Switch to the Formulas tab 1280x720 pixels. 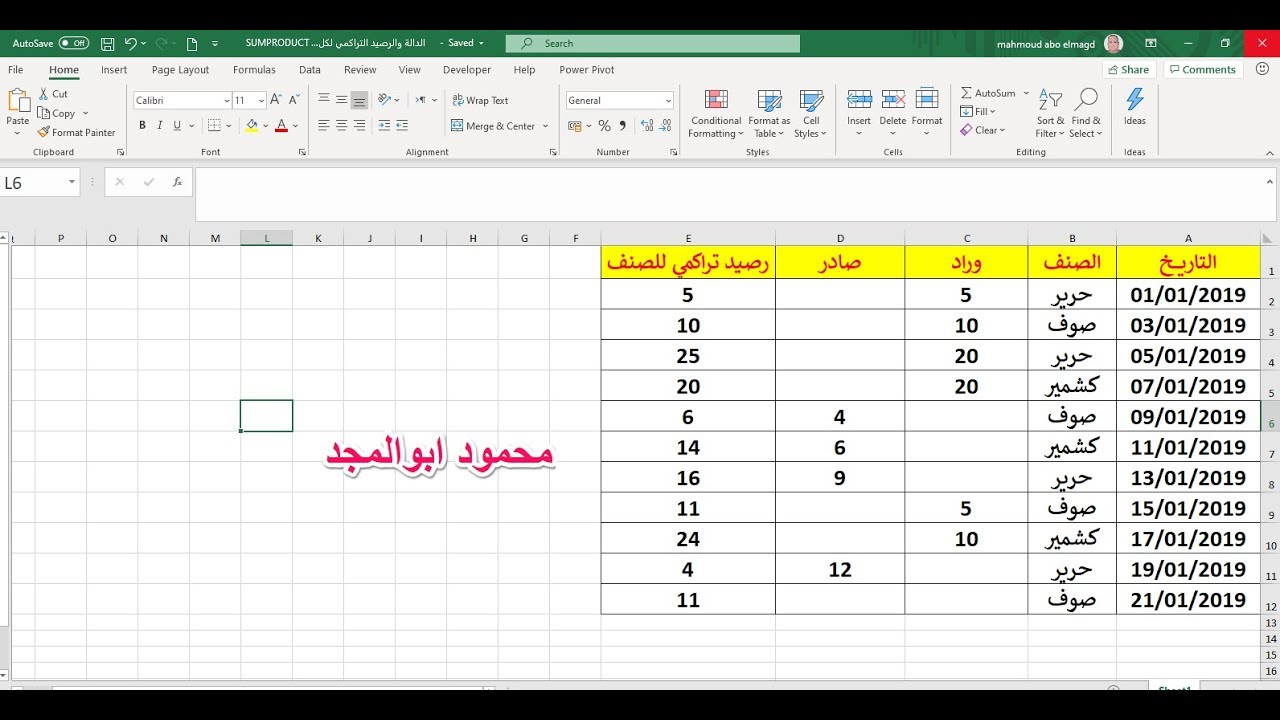(254, 70)
